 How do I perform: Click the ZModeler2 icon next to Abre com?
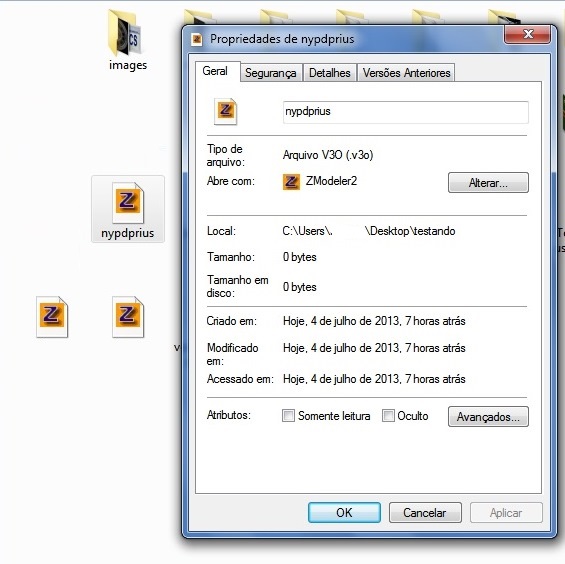pos(291,182)
